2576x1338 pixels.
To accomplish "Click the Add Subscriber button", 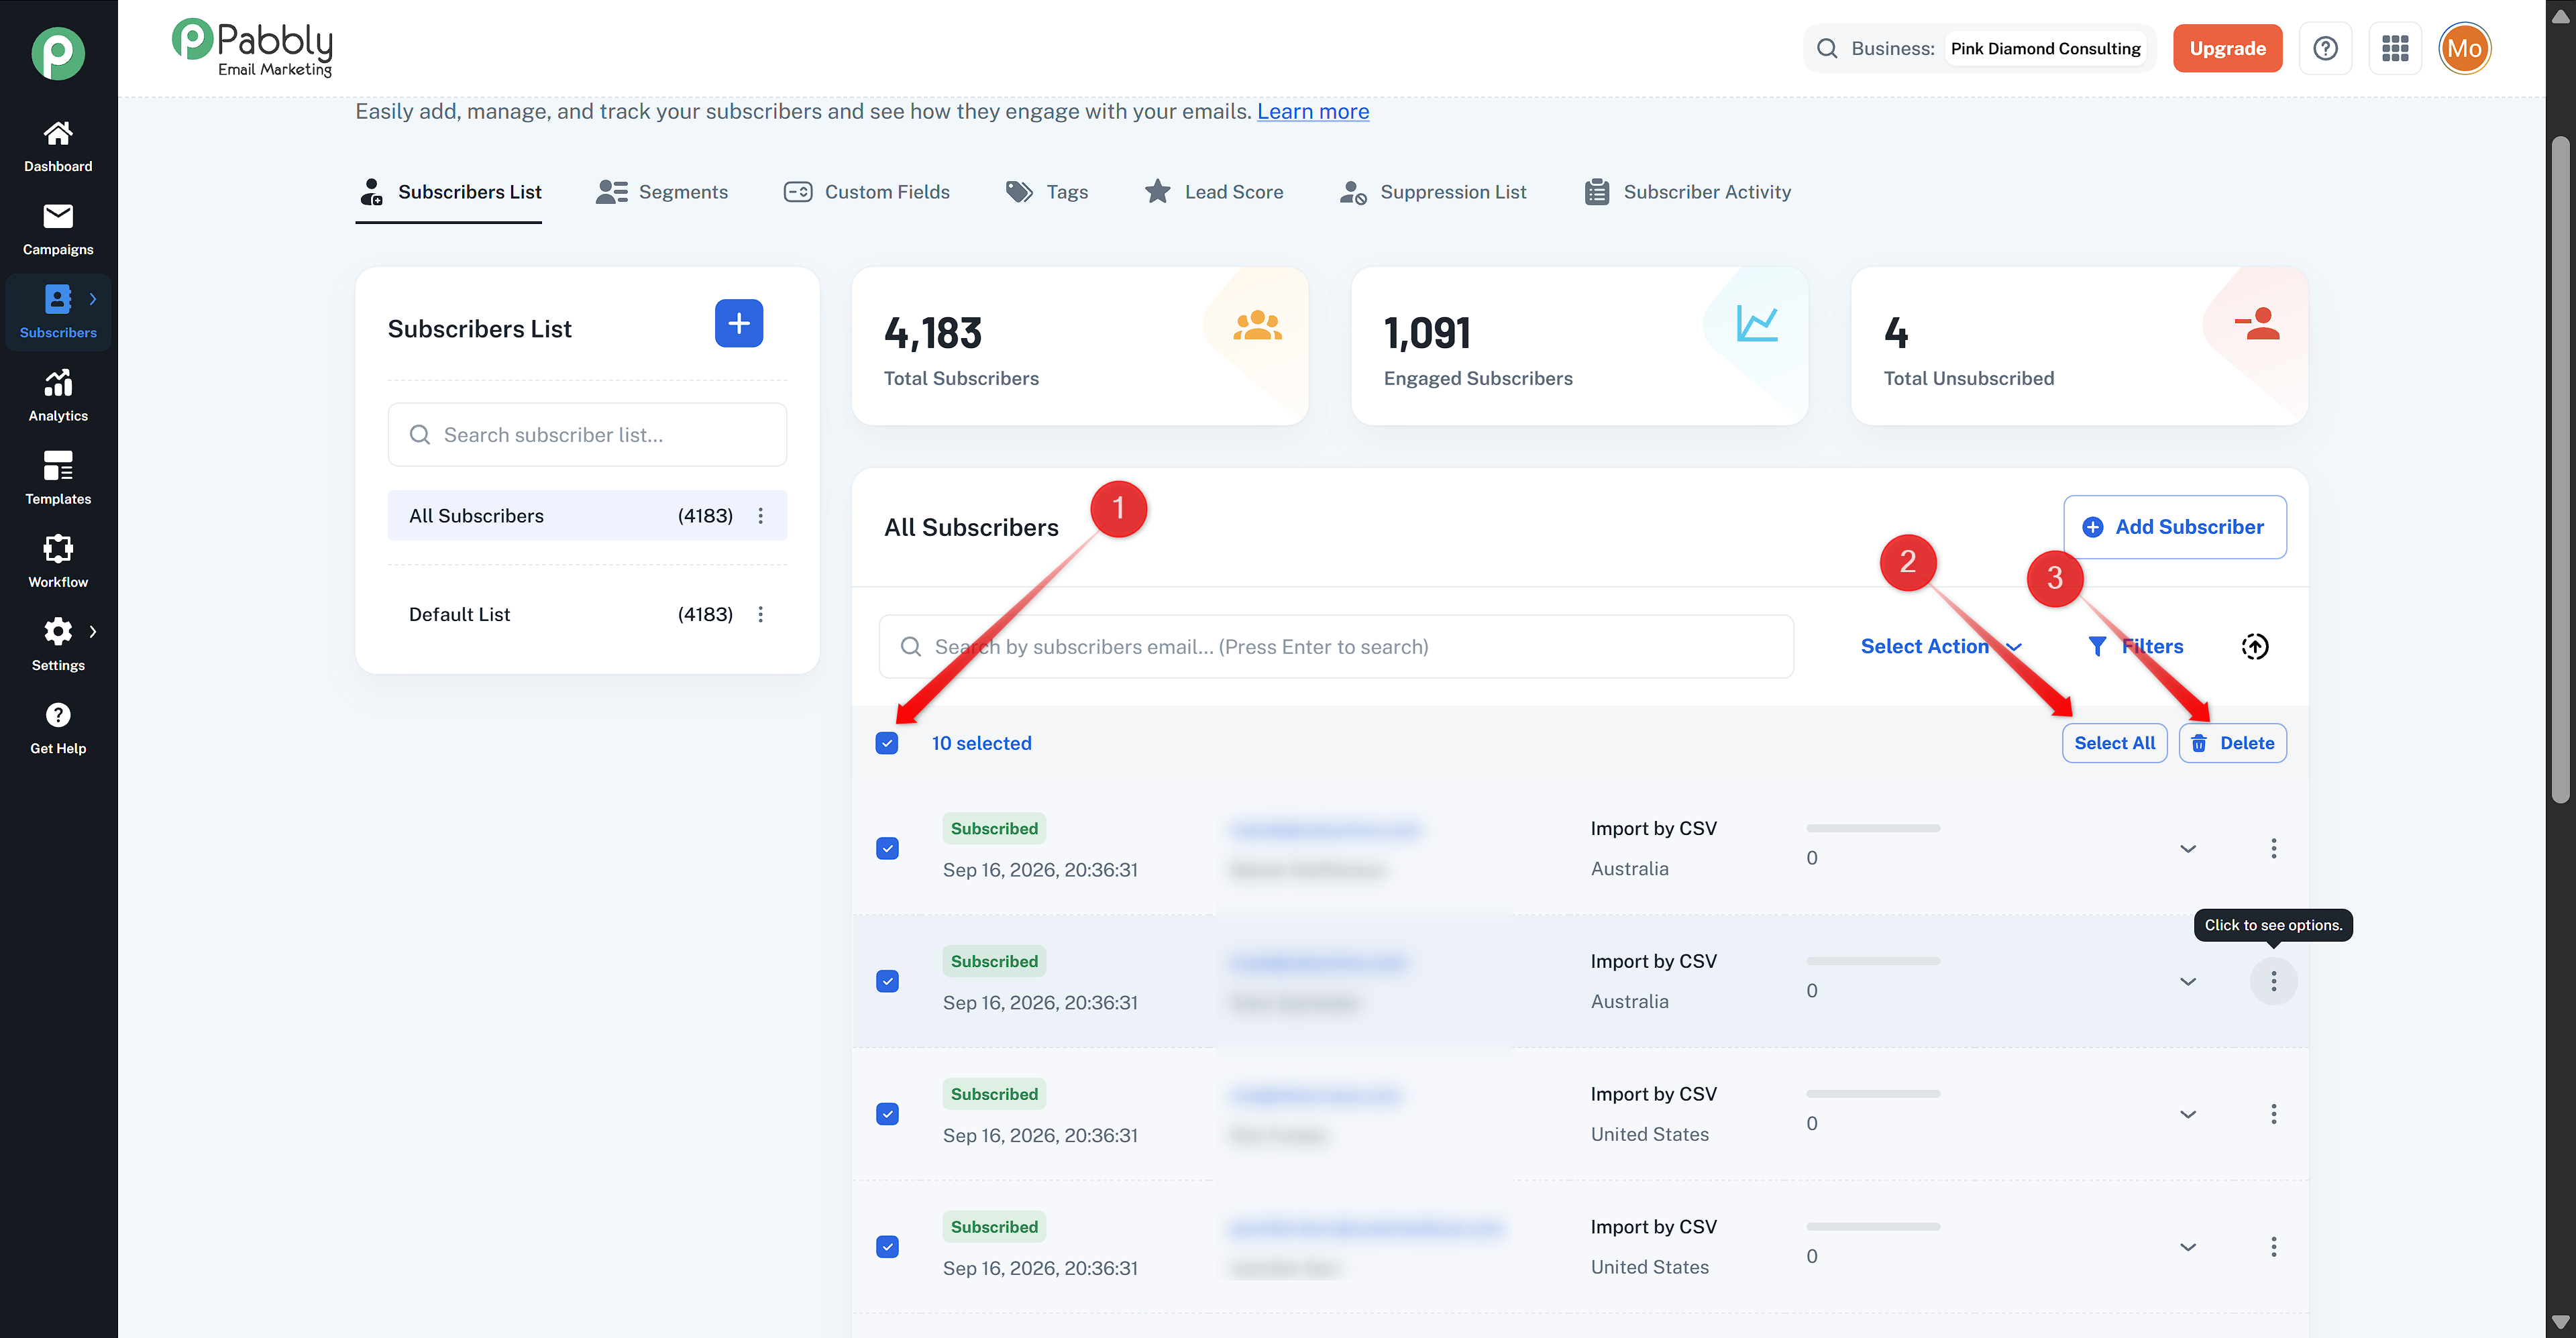I will pyautogui.click(x=2175, y=527).
